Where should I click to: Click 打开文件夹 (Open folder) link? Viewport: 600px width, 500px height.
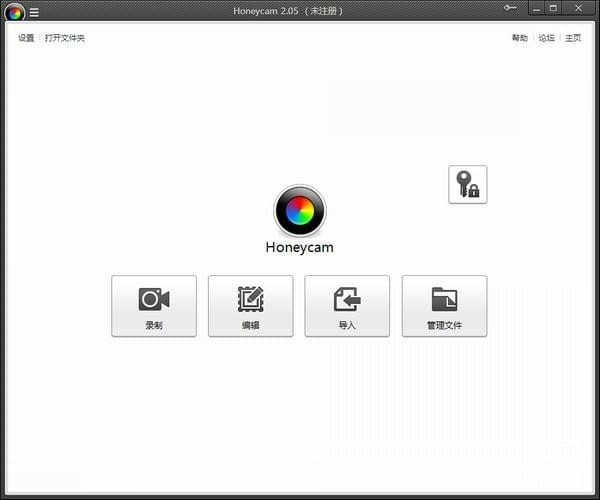[x=65, y=38]
